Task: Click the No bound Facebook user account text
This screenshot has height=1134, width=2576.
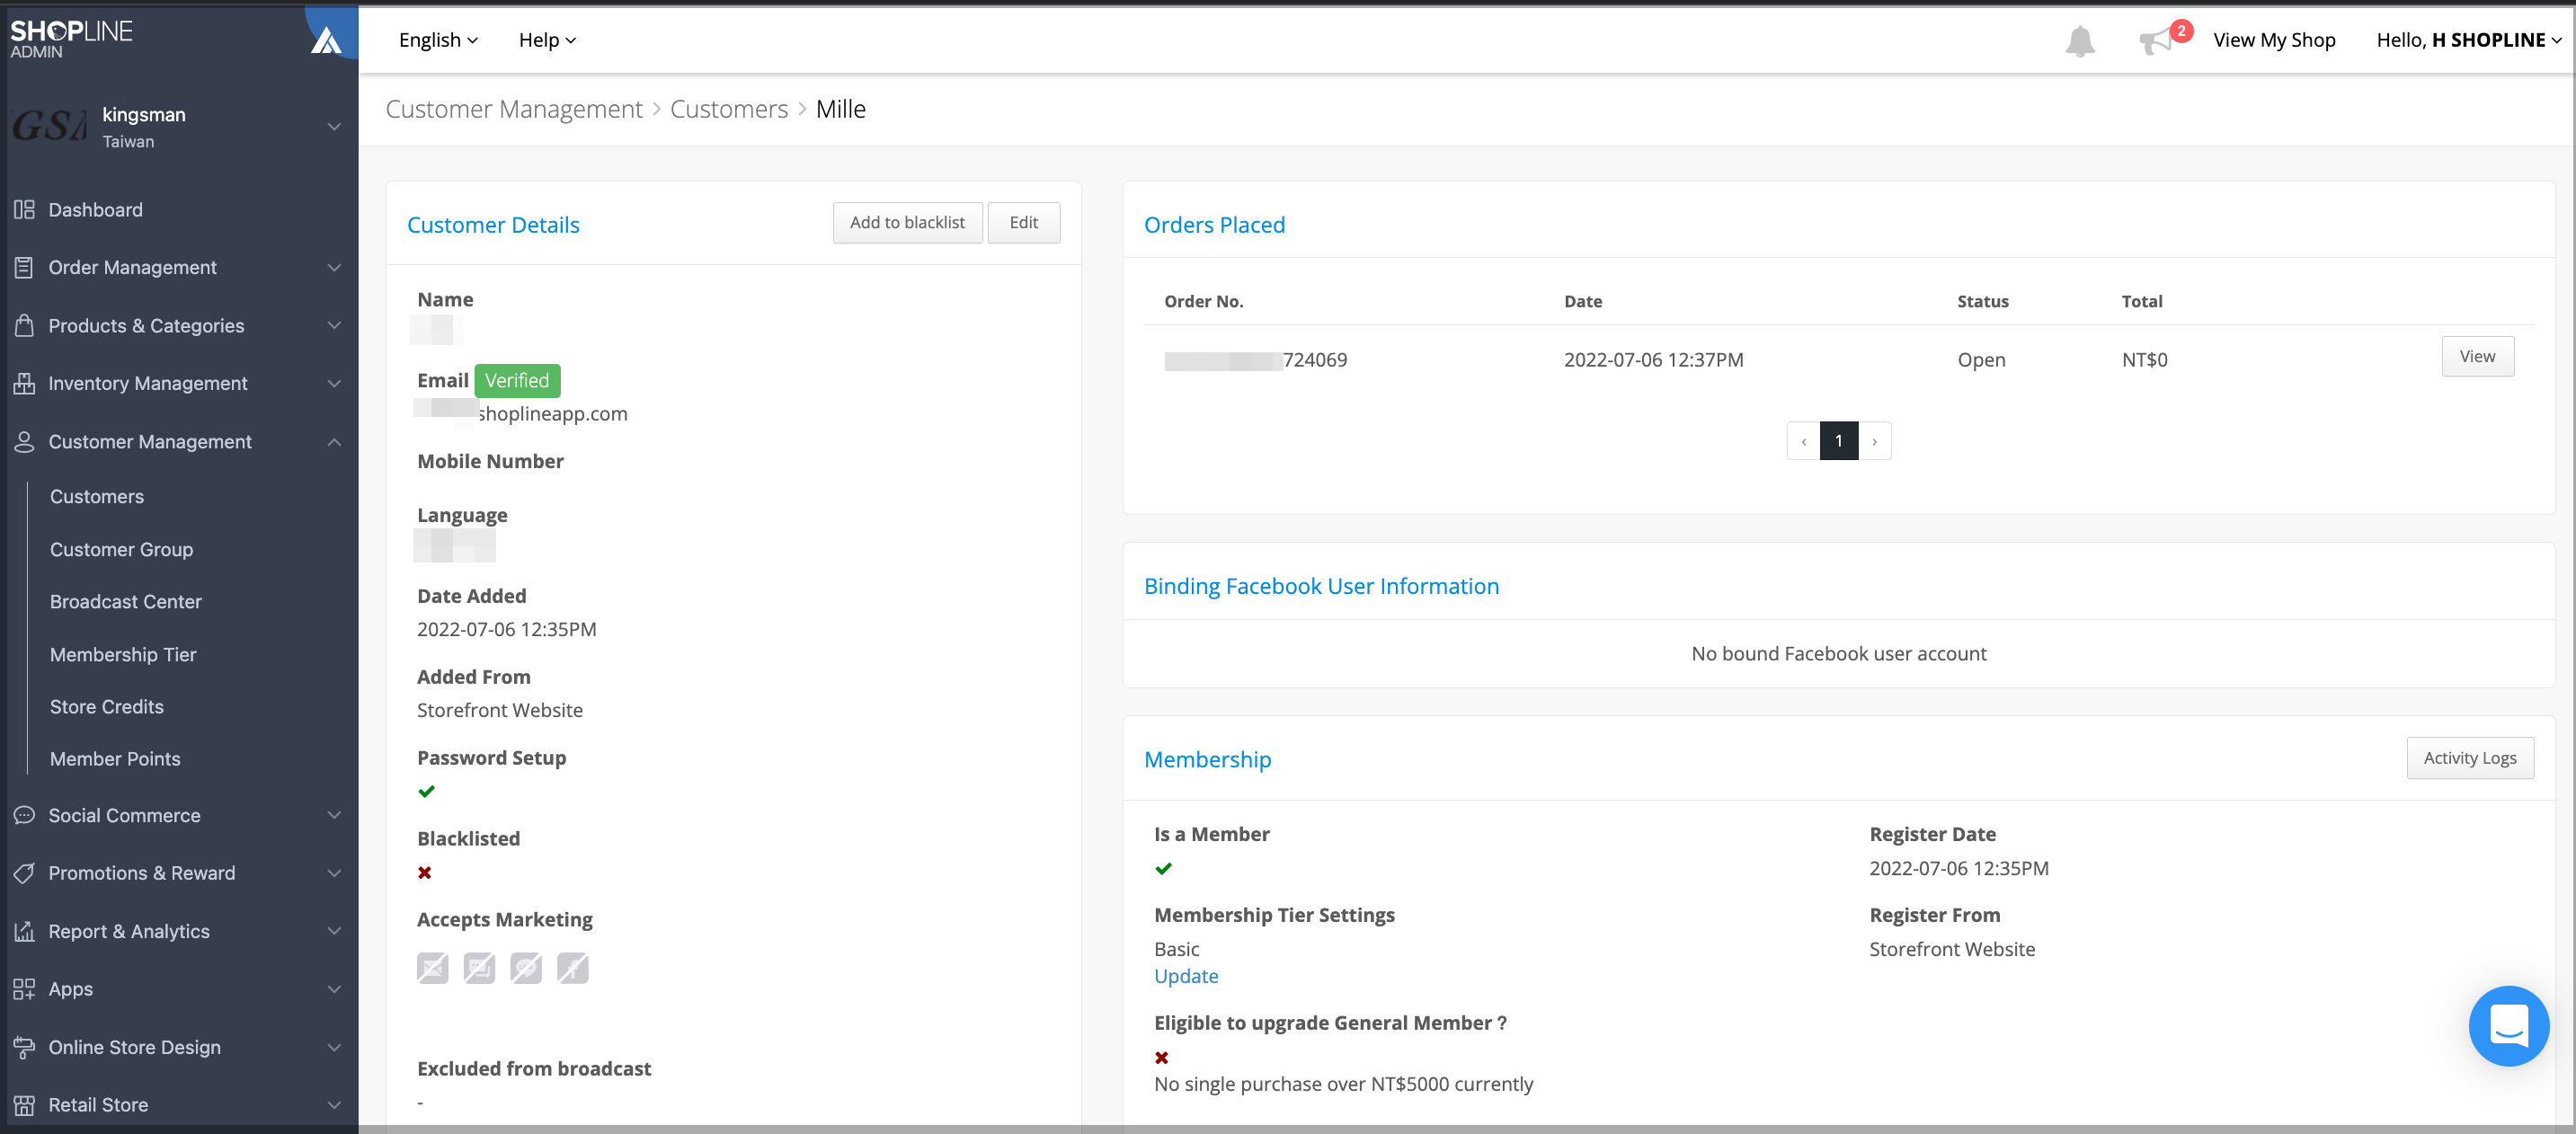Action: (1838, 654)
